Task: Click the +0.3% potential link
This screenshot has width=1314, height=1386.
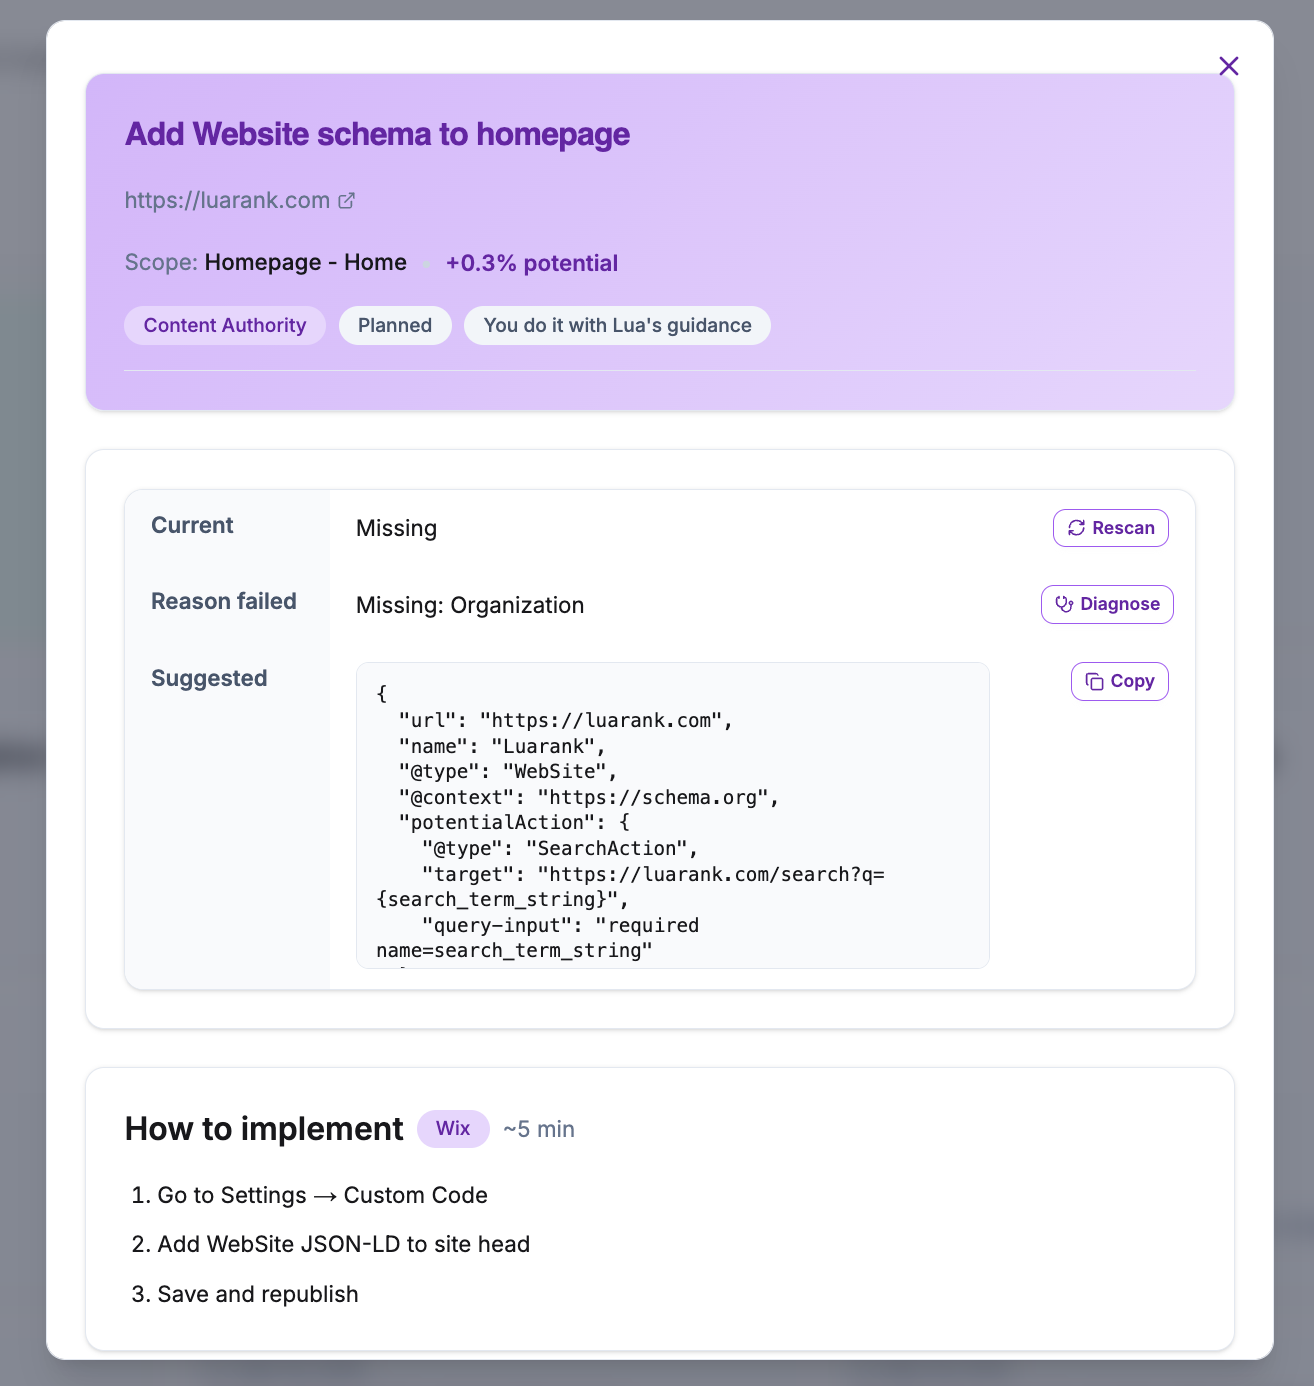Action: point(532,263)
